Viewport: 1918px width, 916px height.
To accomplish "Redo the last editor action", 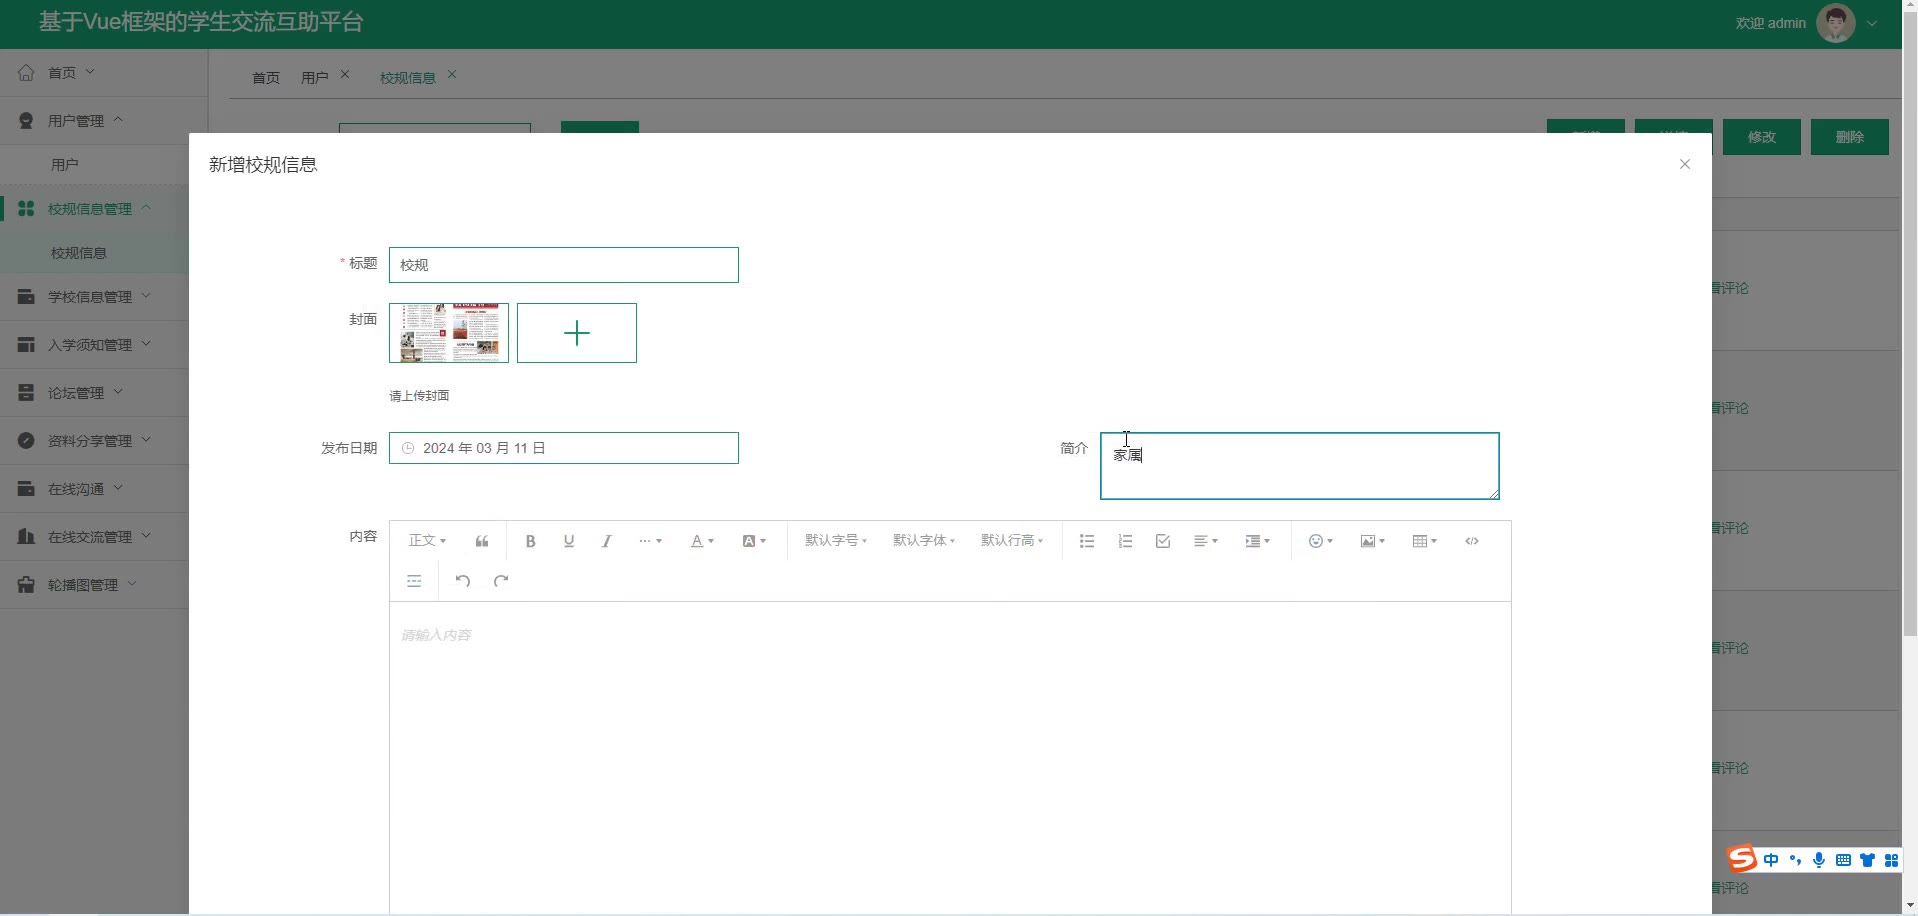I will coord(501,581).
